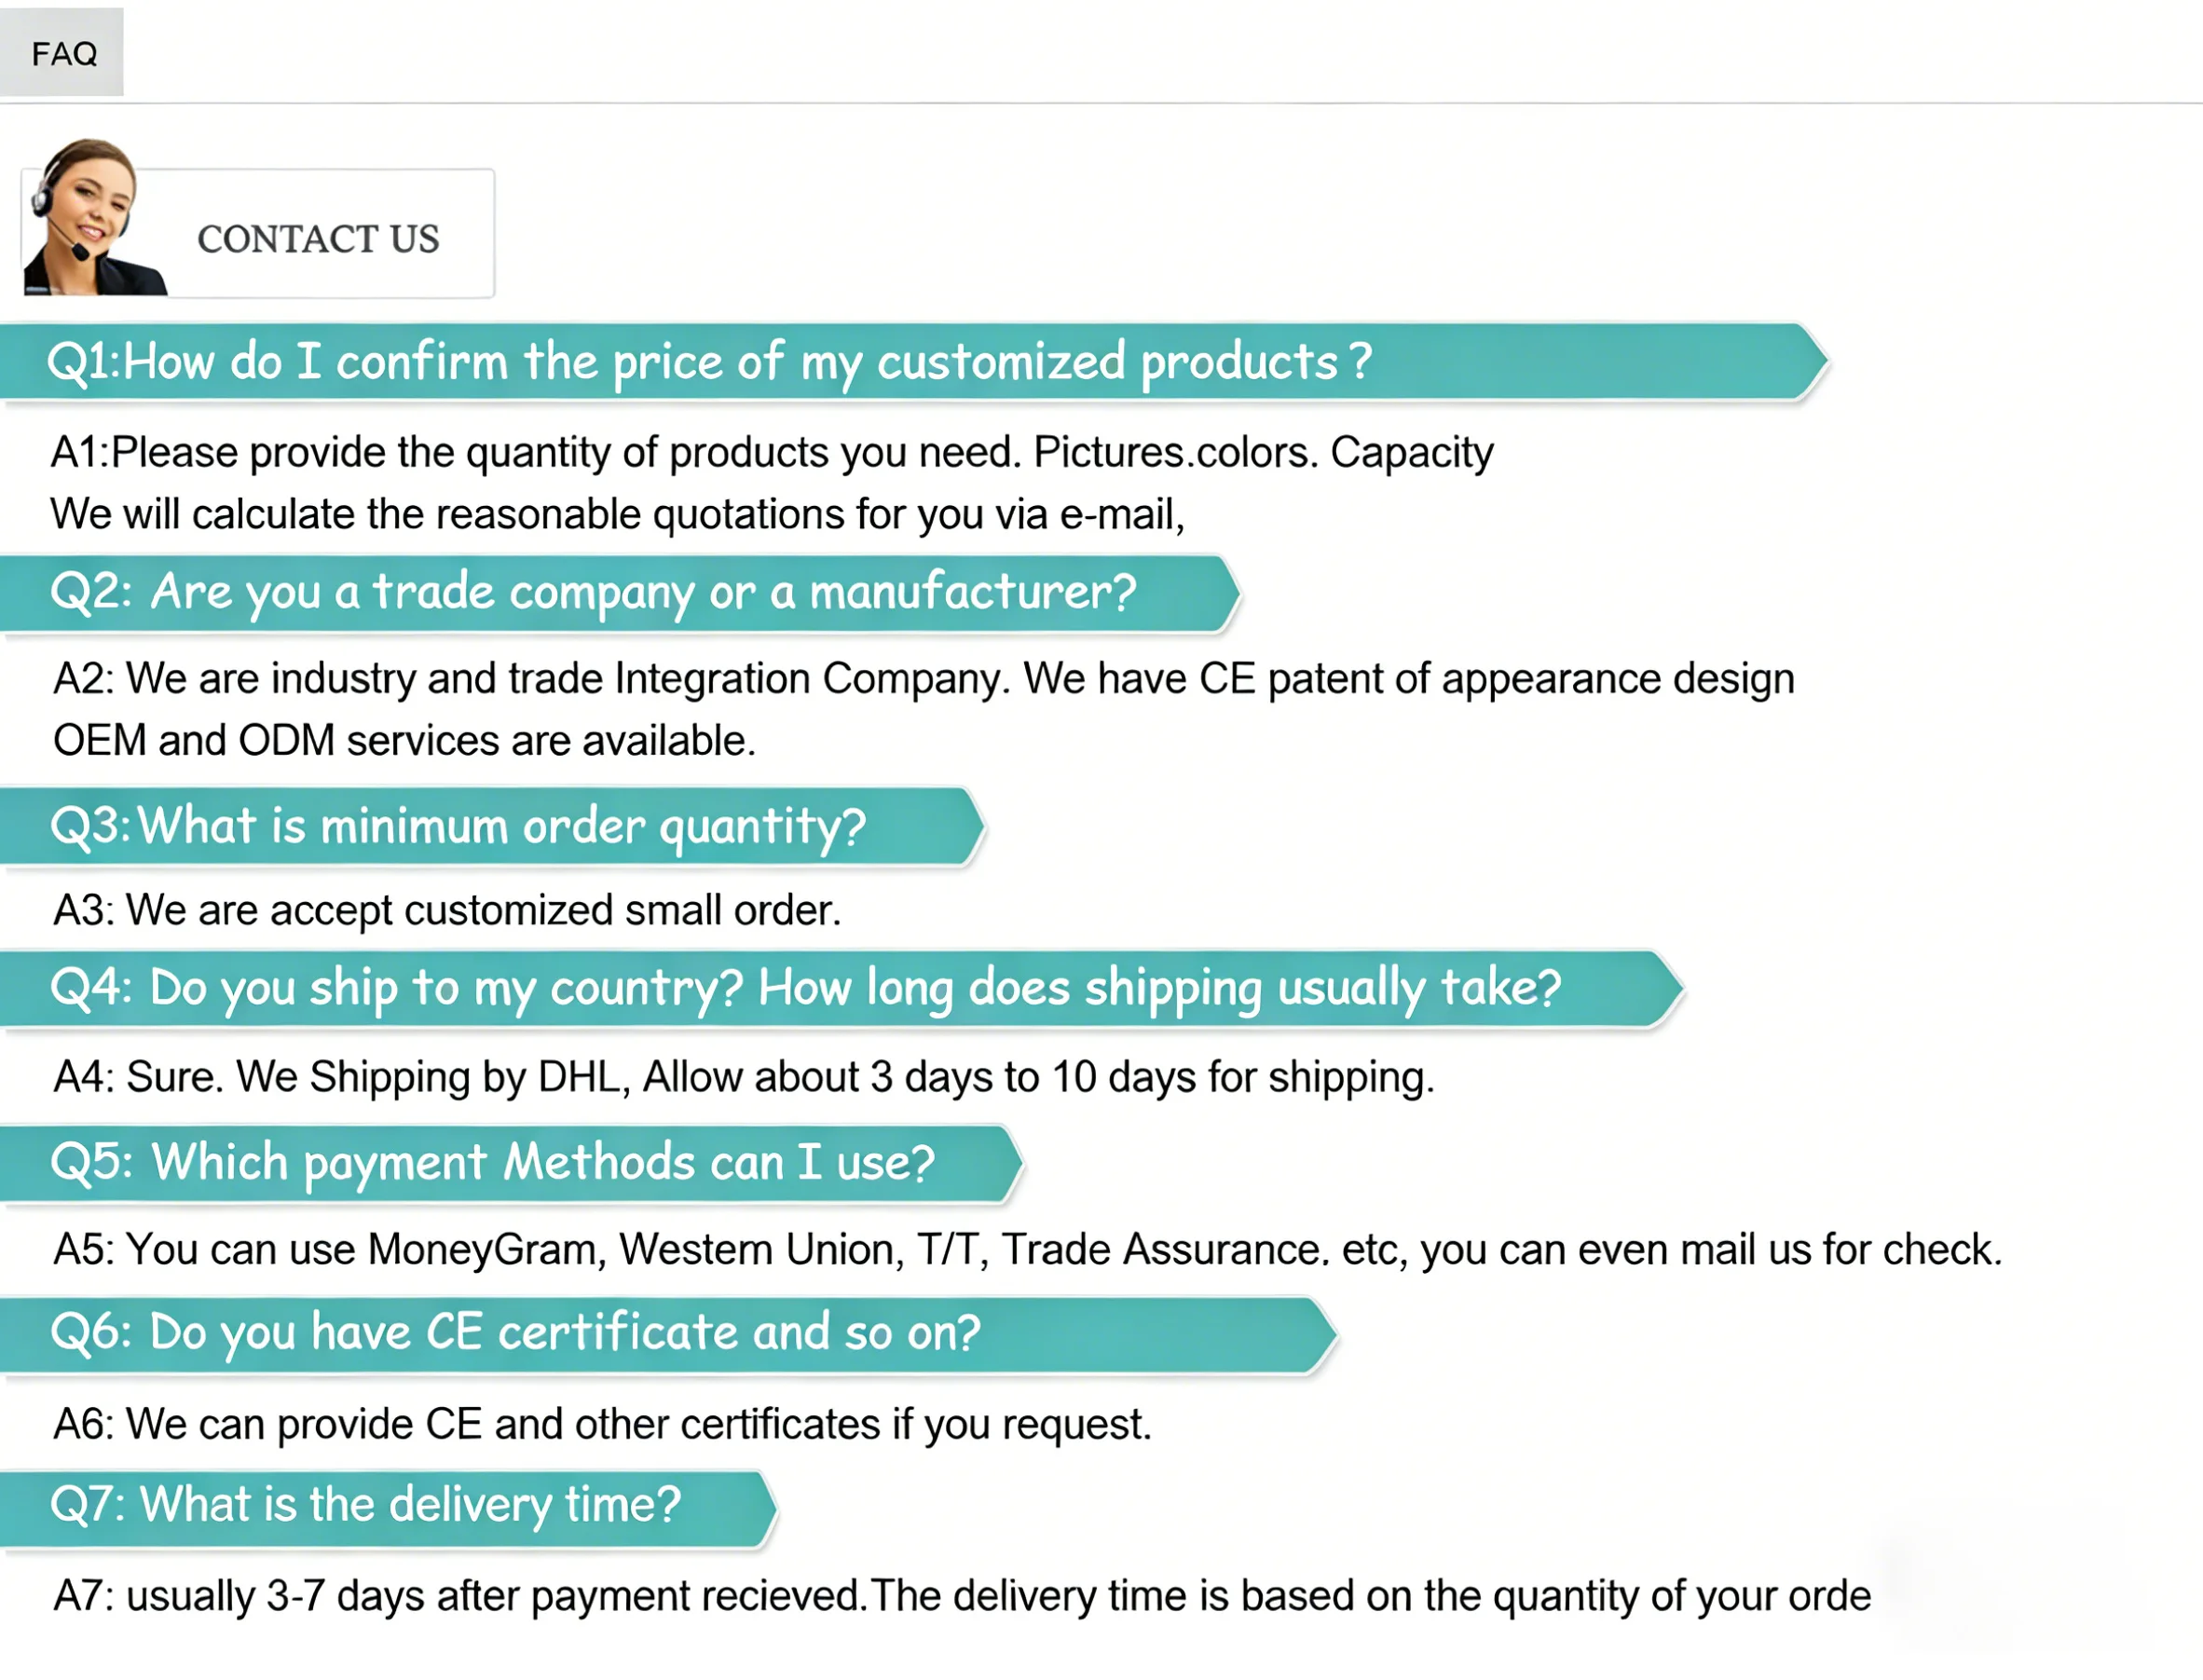Select the A6 CE certificates answer
The width and height of the screenshot is (2203, 1680).
603,1425
